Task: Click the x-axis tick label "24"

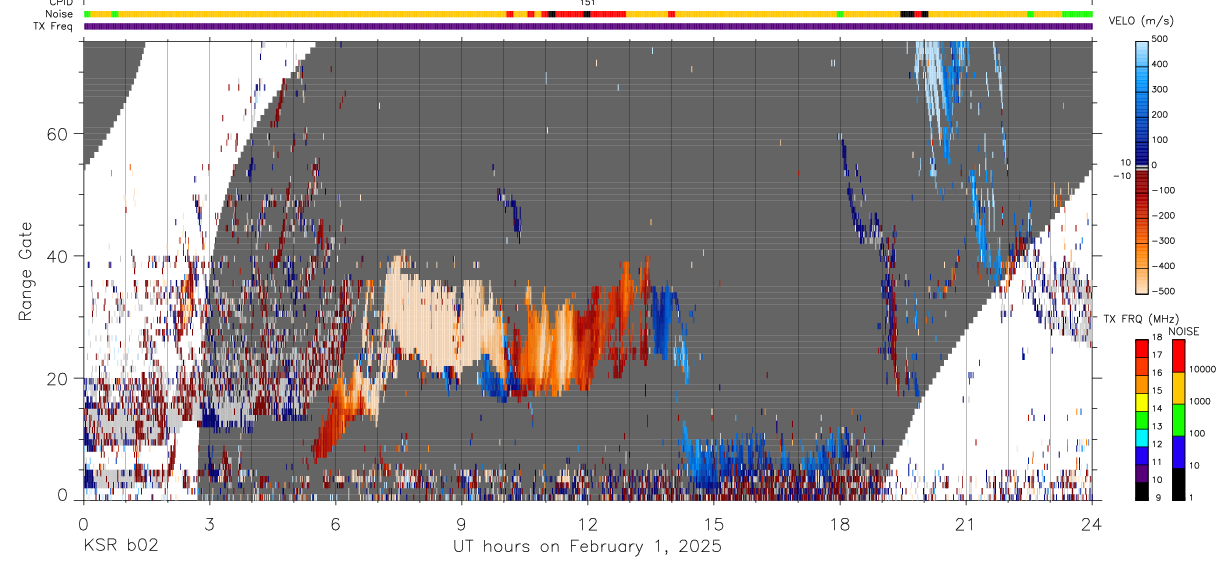Action: tap(1092, 523)
